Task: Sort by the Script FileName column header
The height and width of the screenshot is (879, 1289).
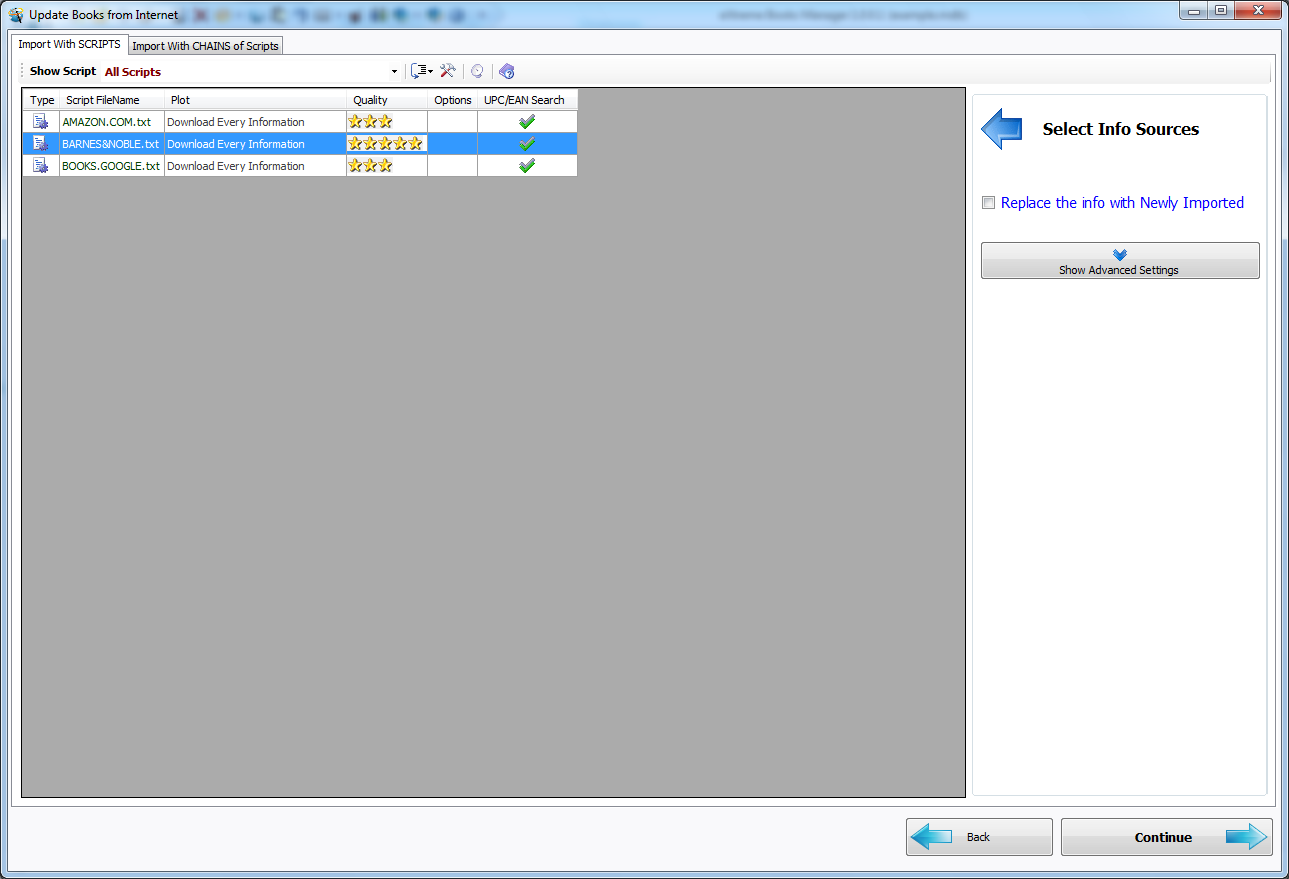Action: [x=112, y=100]
